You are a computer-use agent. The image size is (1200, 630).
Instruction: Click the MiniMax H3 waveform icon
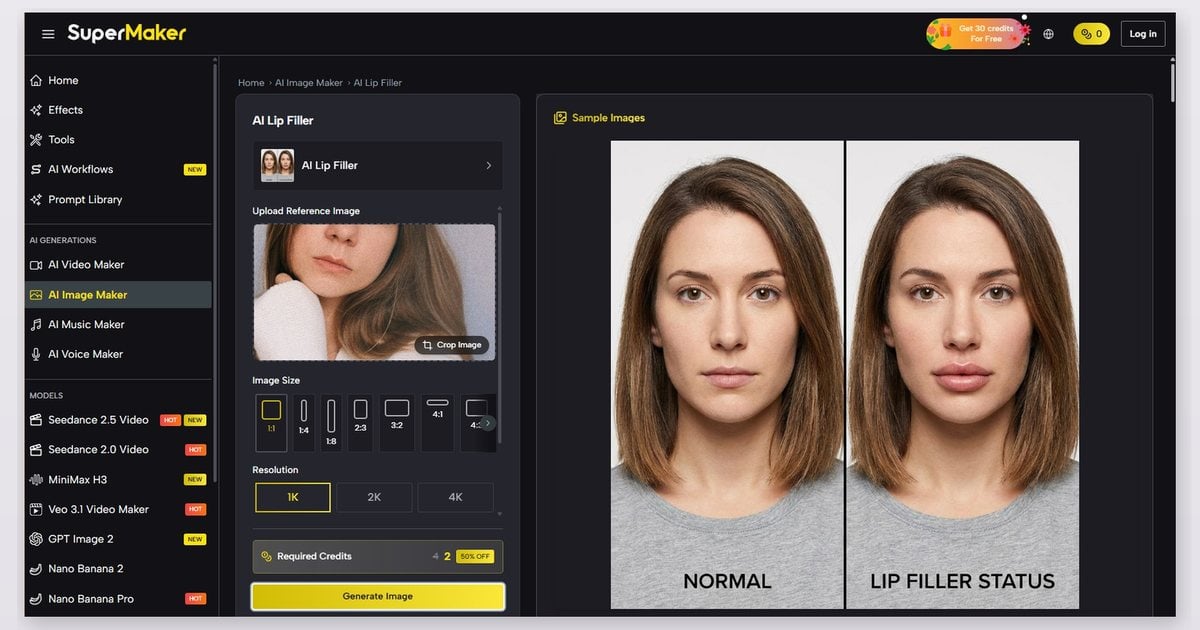coord(36,480)
